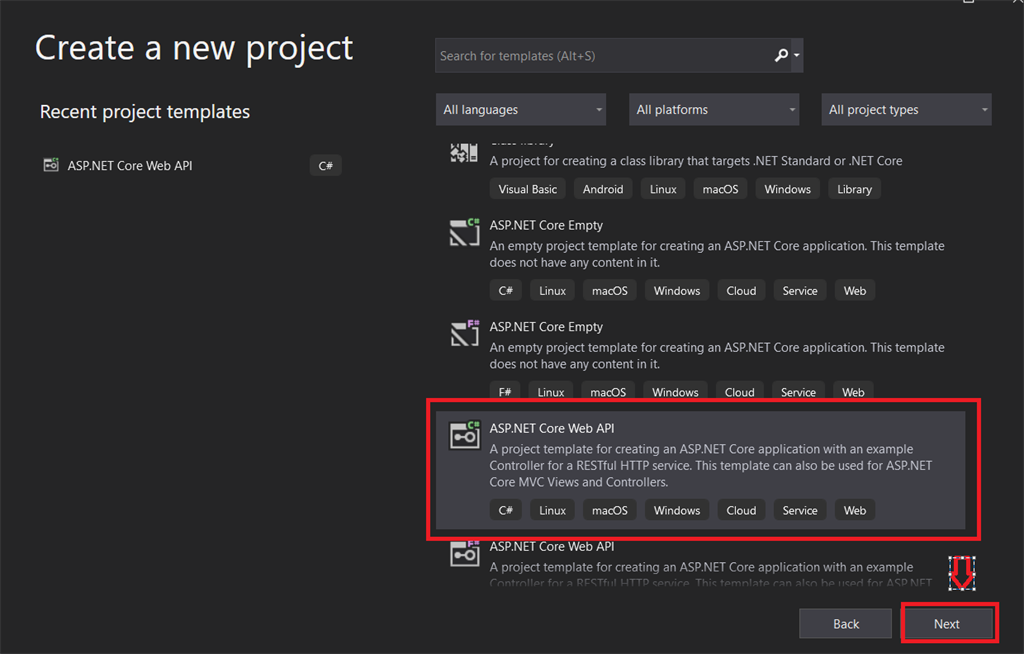Click the C# ASP.NET Core Empty template icon
The image size is (1024, 654).
click(465, 232)
